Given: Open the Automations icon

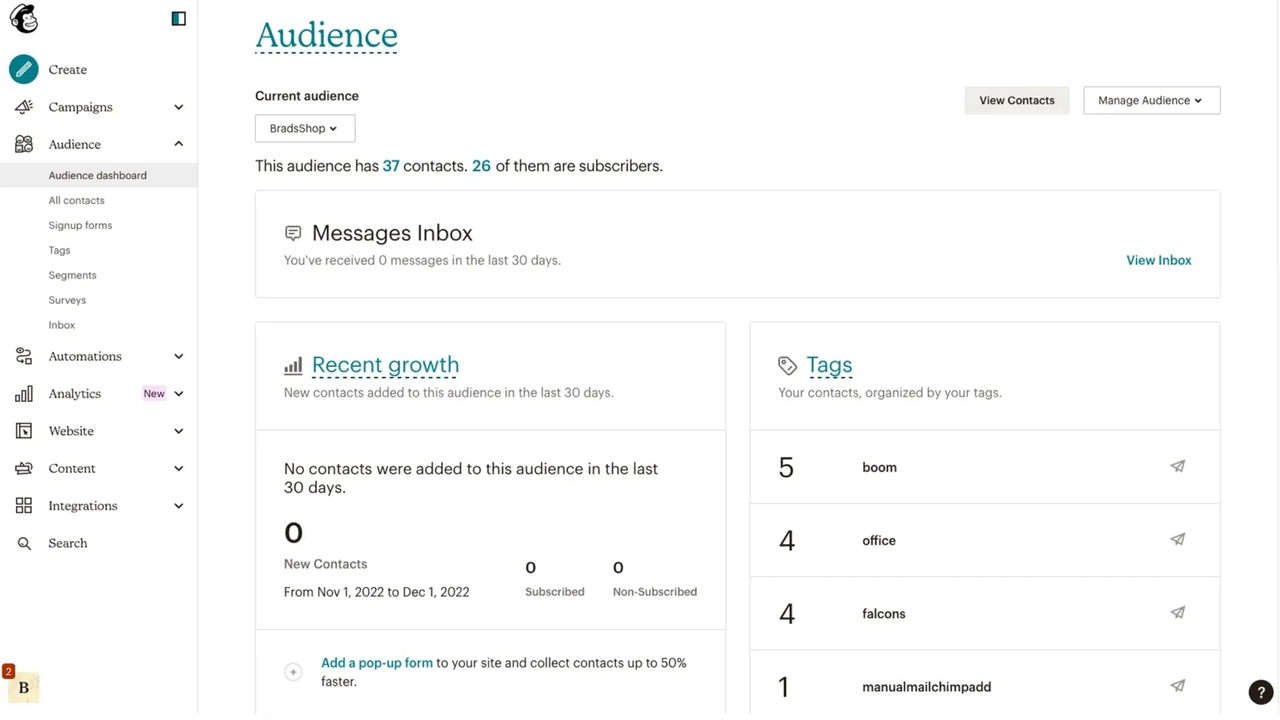Looking at the screenshot, I should 24,356.
